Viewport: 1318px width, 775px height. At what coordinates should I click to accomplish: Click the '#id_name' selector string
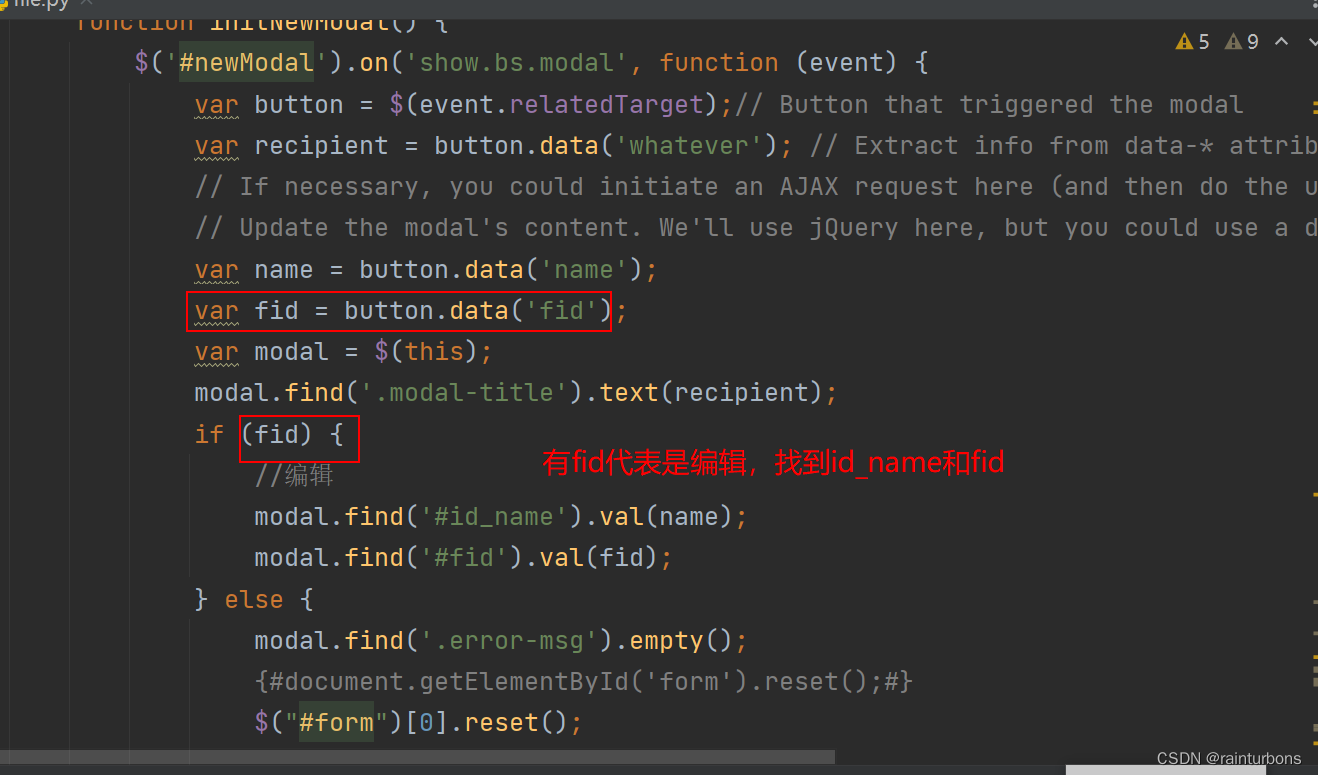pos(494,517)
